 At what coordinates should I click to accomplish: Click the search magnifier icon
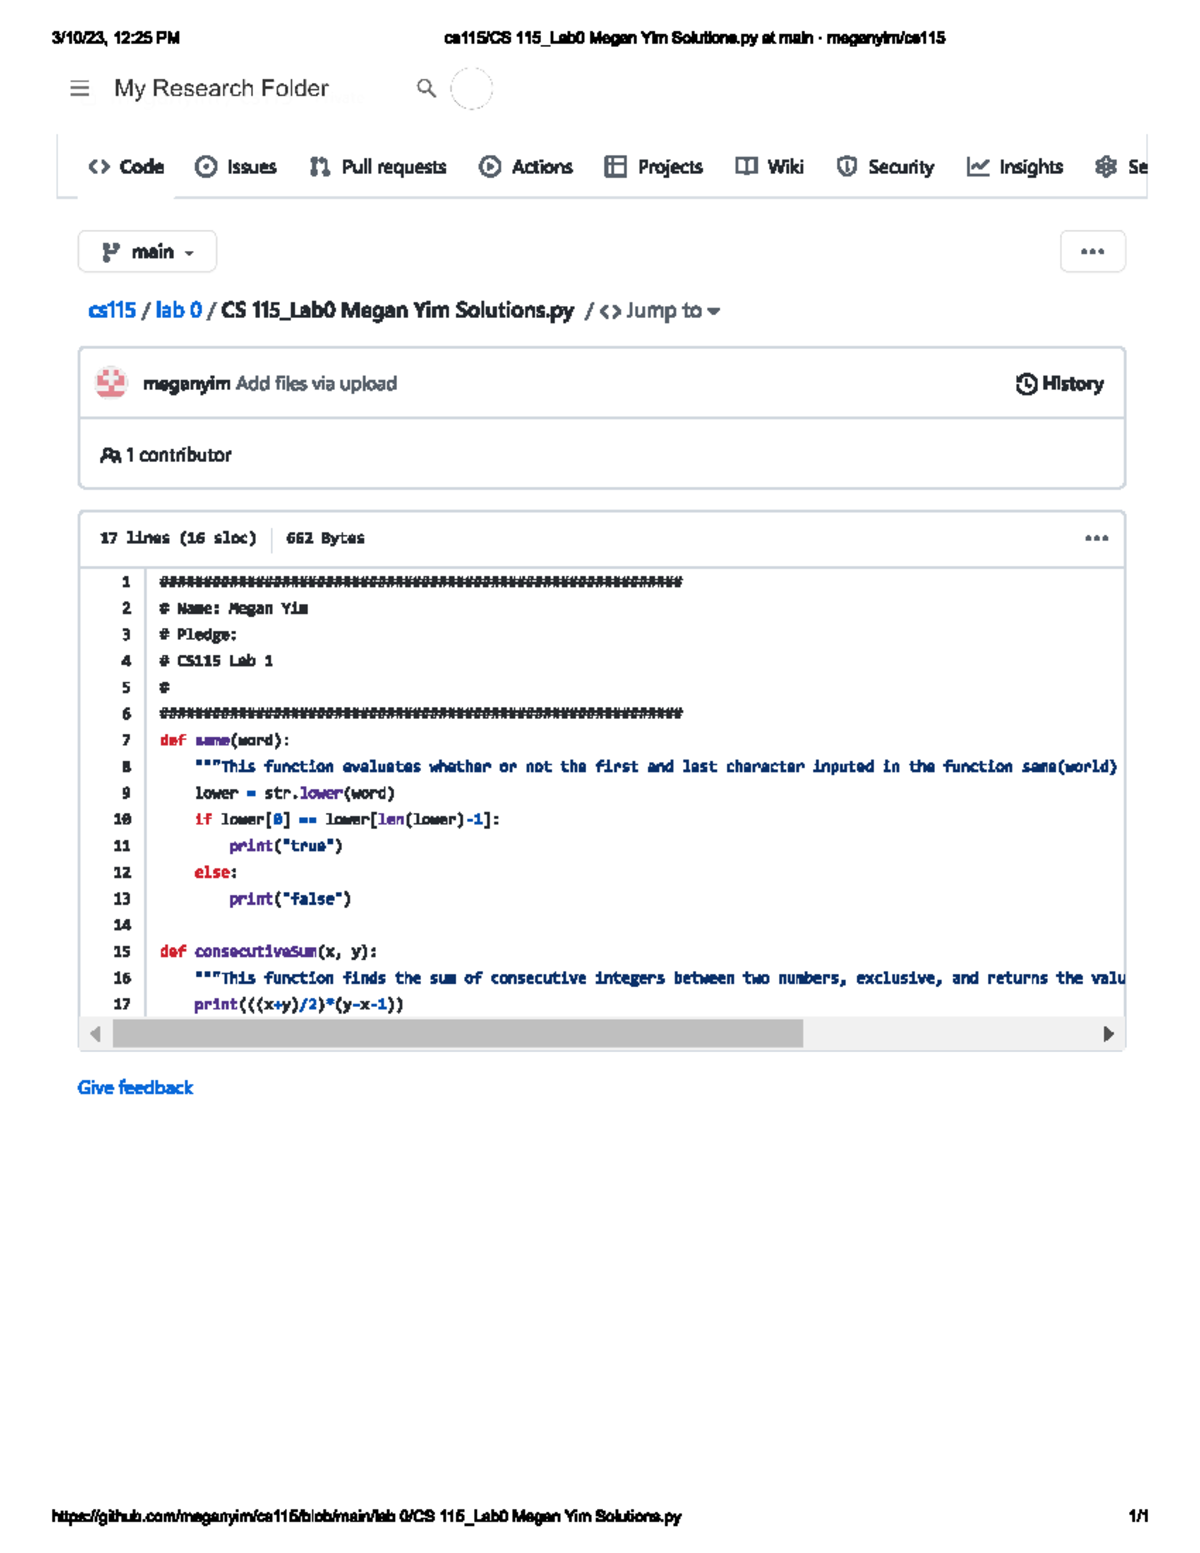(426, 89)
